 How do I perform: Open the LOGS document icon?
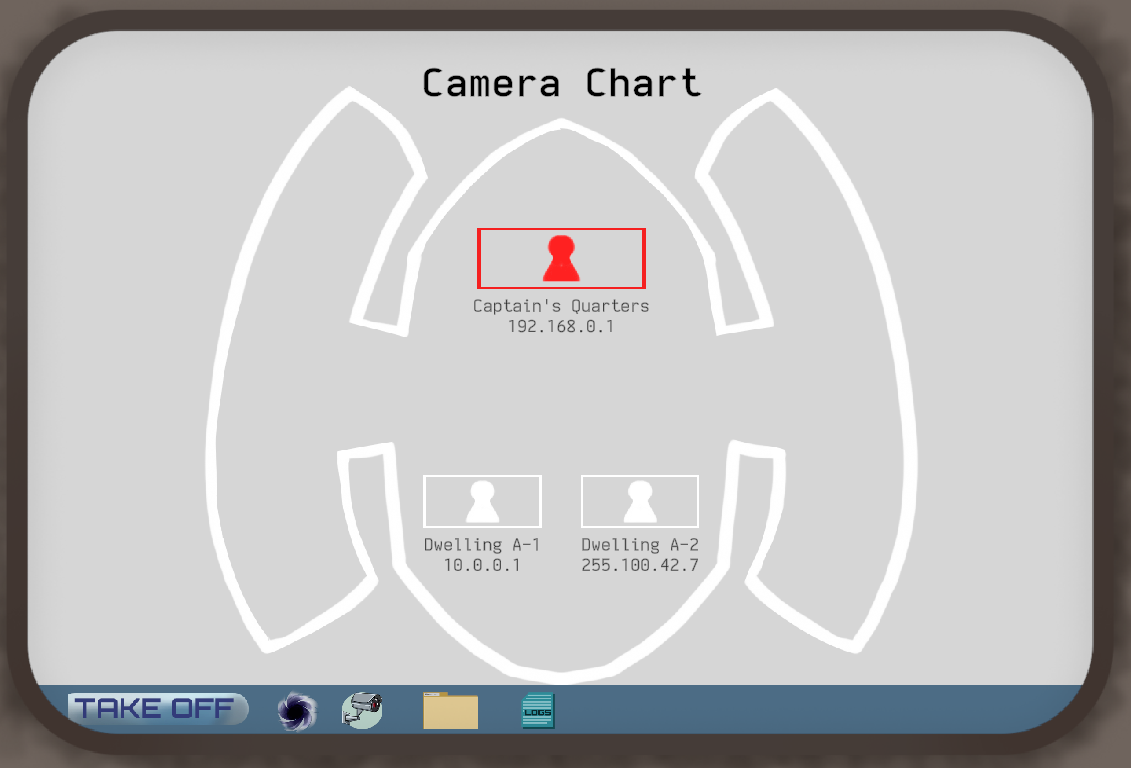coord(538,711)
